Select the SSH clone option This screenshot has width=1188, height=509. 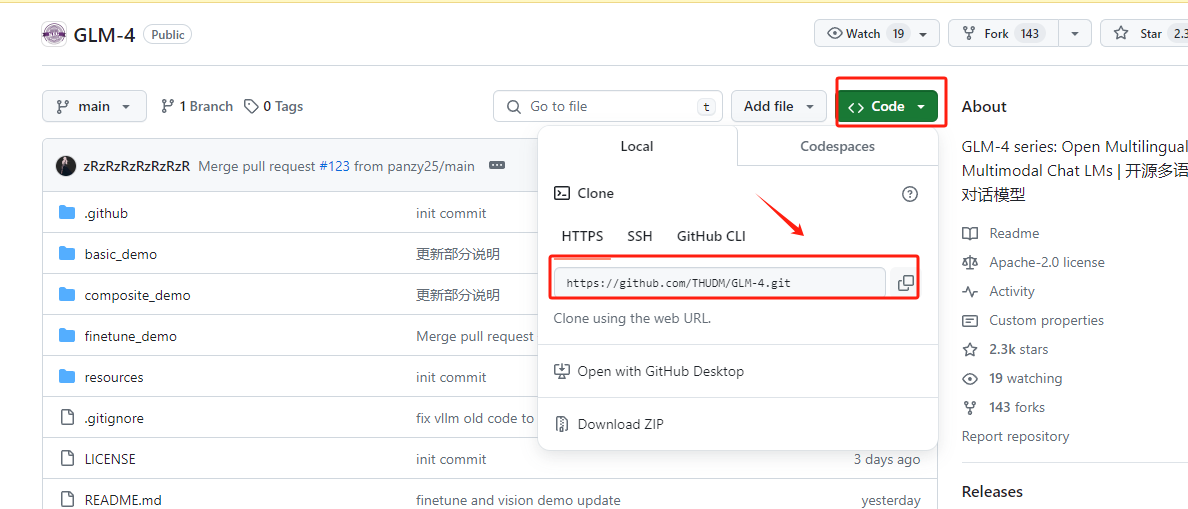639,236
